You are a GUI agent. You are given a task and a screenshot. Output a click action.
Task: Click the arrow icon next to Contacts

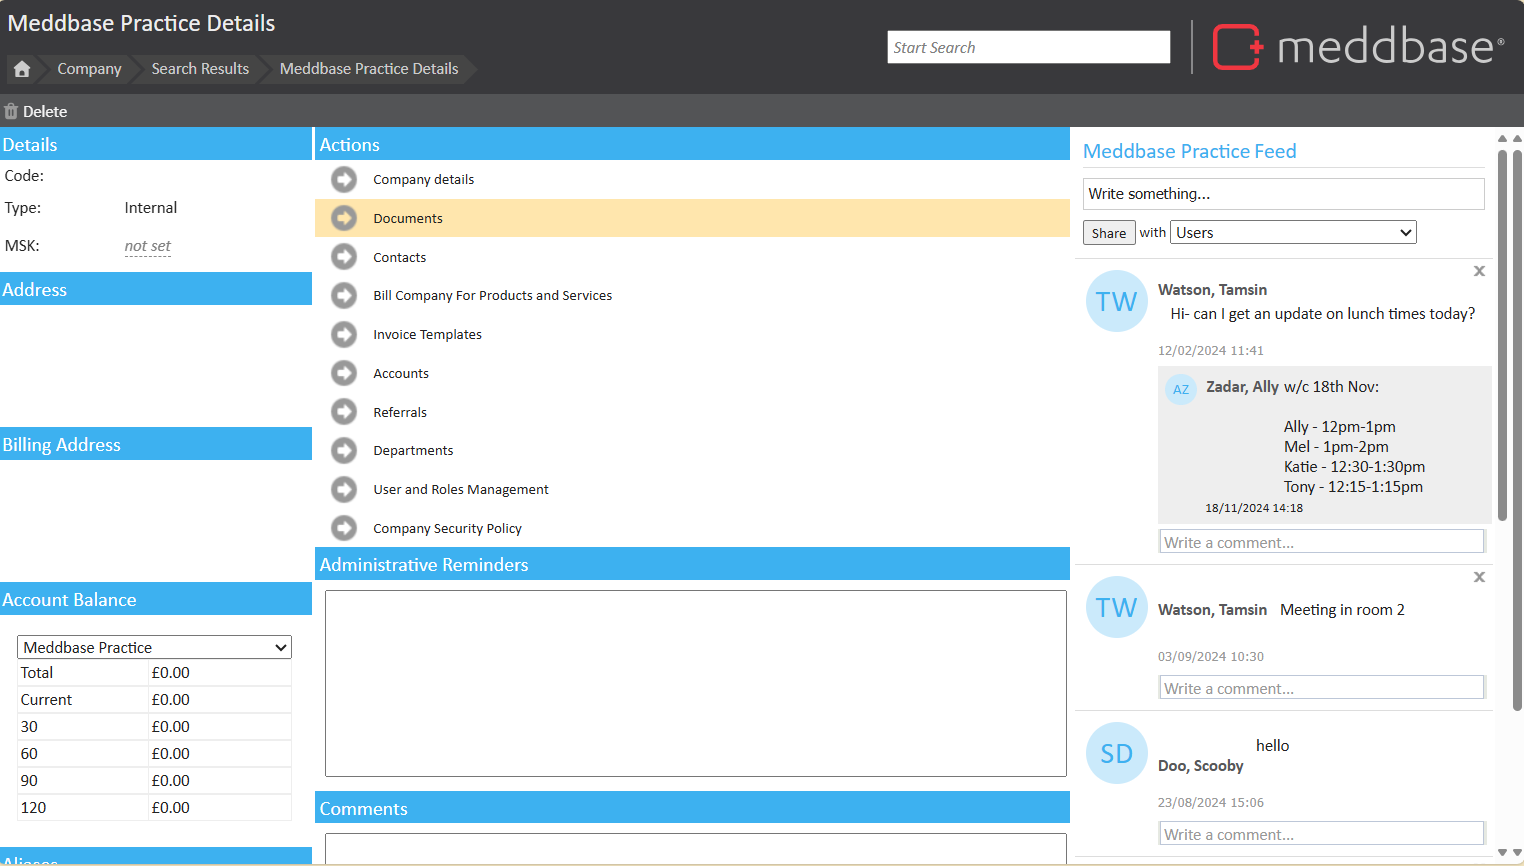(x=344, y=257)
